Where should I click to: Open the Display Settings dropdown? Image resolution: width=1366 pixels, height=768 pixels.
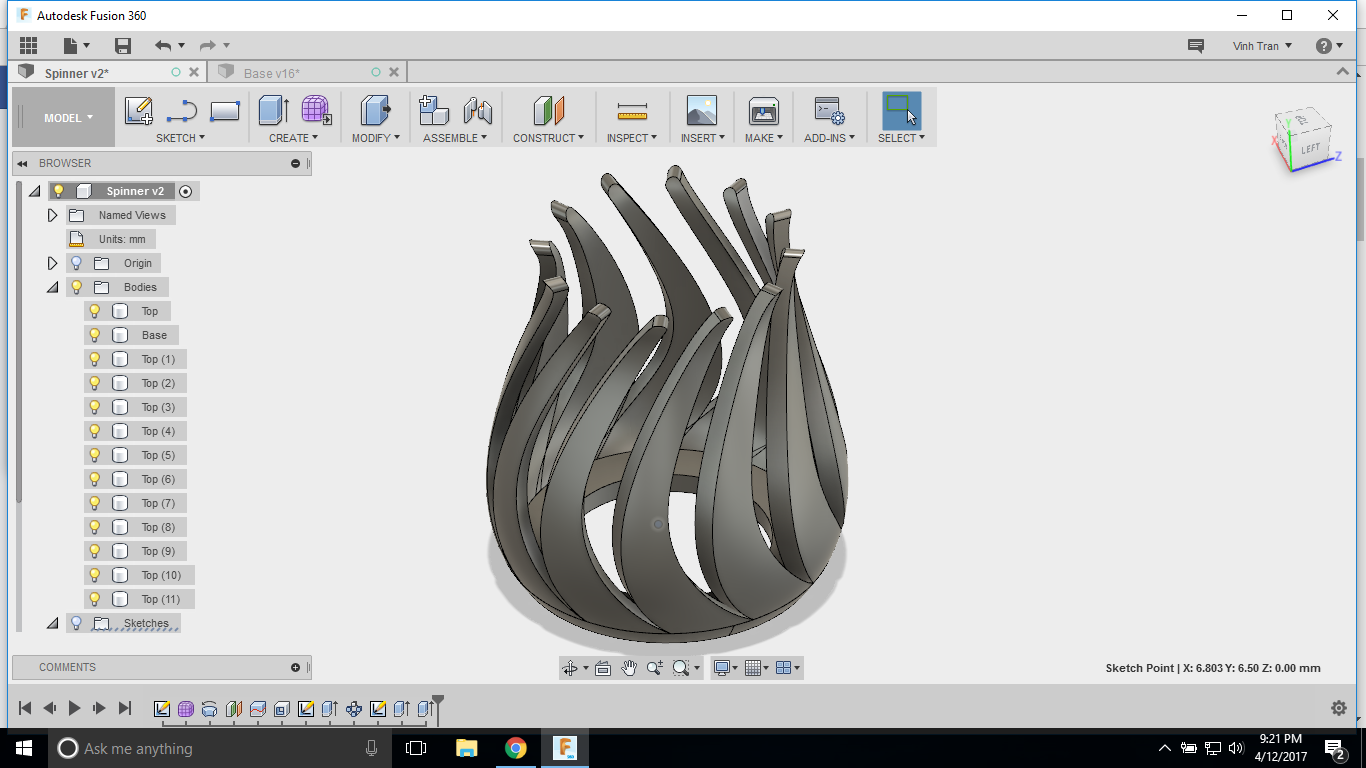pyautogui.click(x=724, y=668)
